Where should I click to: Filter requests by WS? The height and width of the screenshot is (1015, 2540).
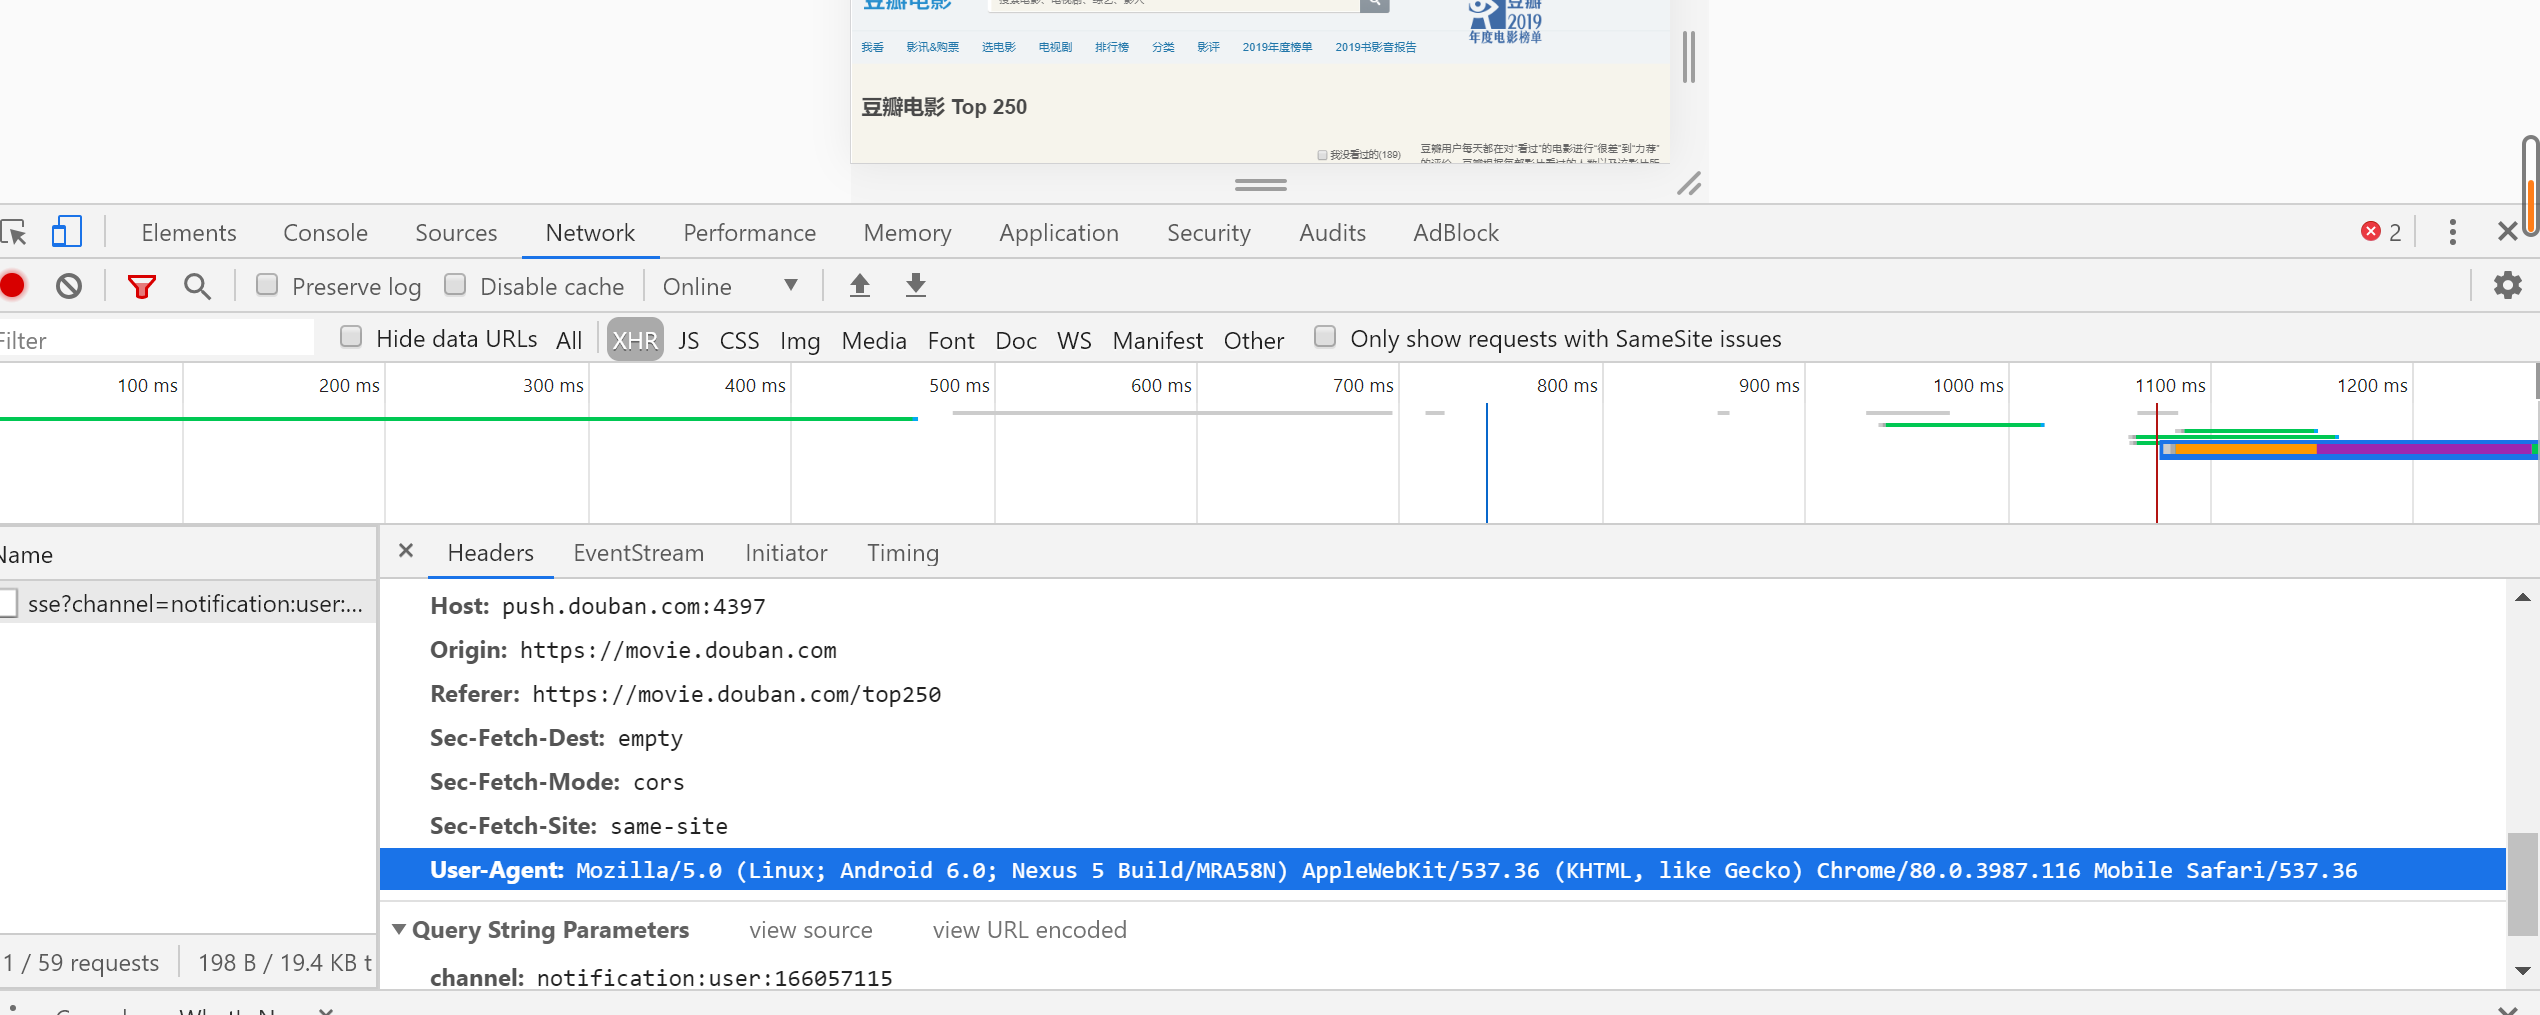[x=1074, y=340]
